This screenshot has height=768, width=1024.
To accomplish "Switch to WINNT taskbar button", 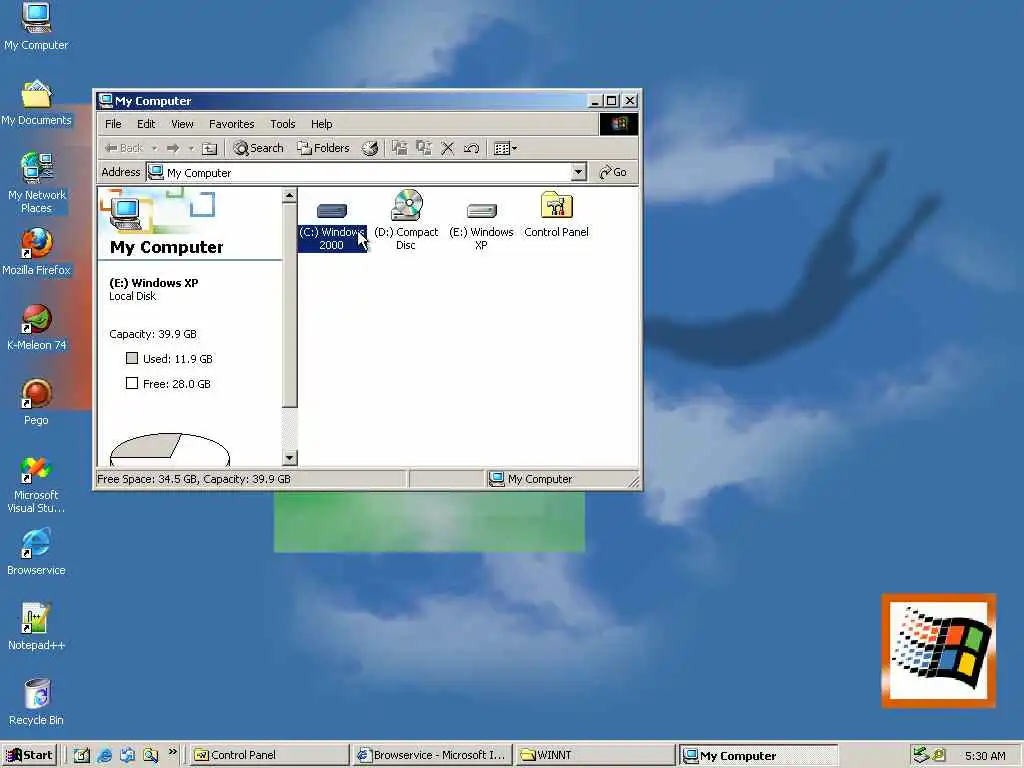I will click(x=594, y=755).
